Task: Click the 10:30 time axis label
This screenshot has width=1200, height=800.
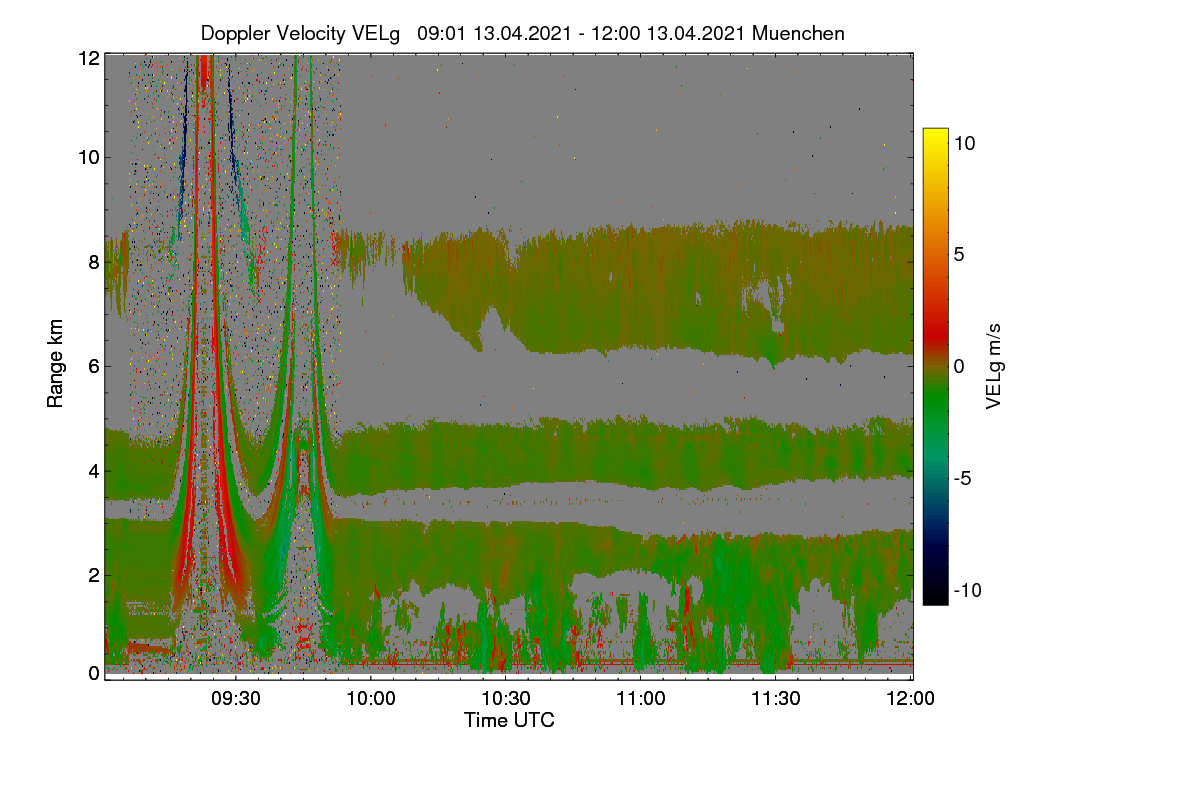Action: [506, 698]
